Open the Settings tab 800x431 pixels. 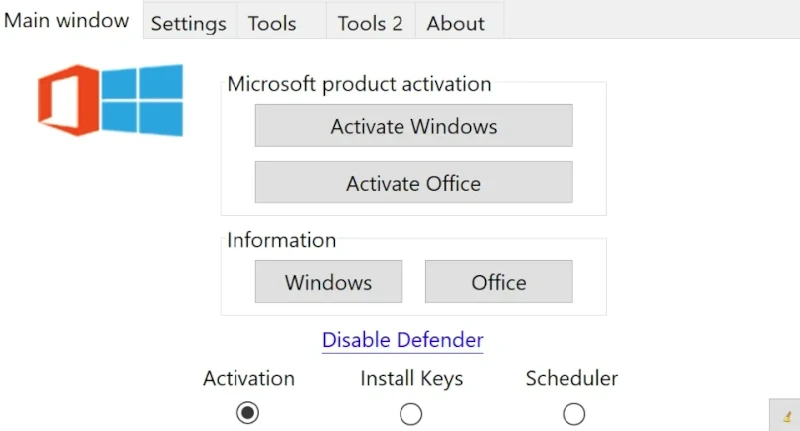pos(189,23)
